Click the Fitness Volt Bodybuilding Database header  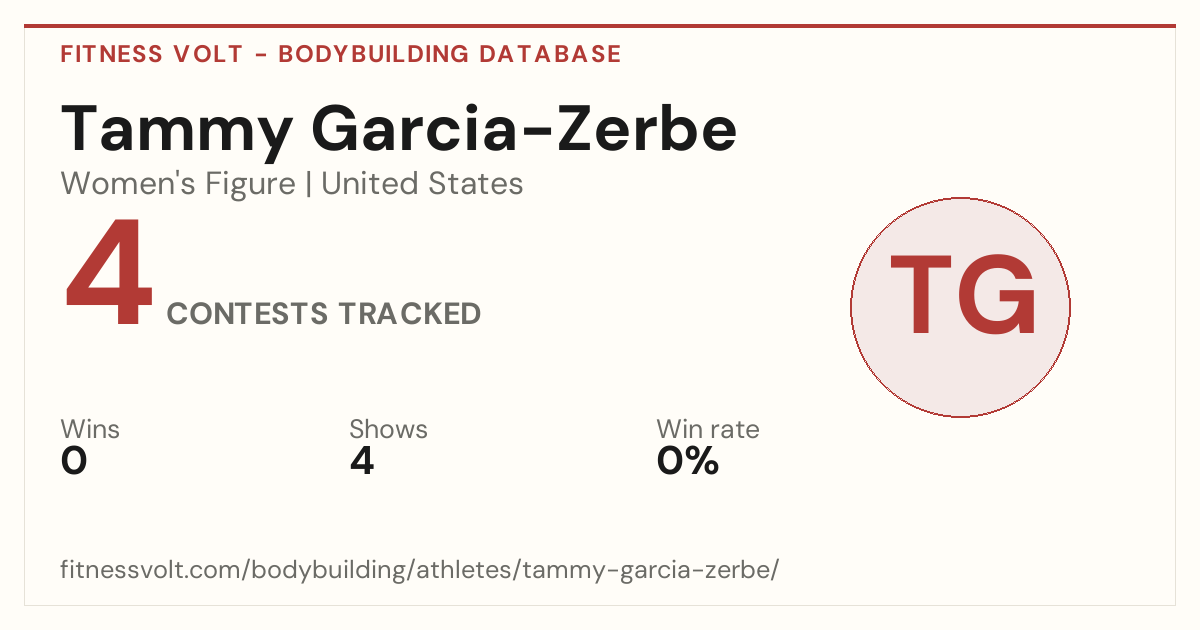tap(341, 54)
